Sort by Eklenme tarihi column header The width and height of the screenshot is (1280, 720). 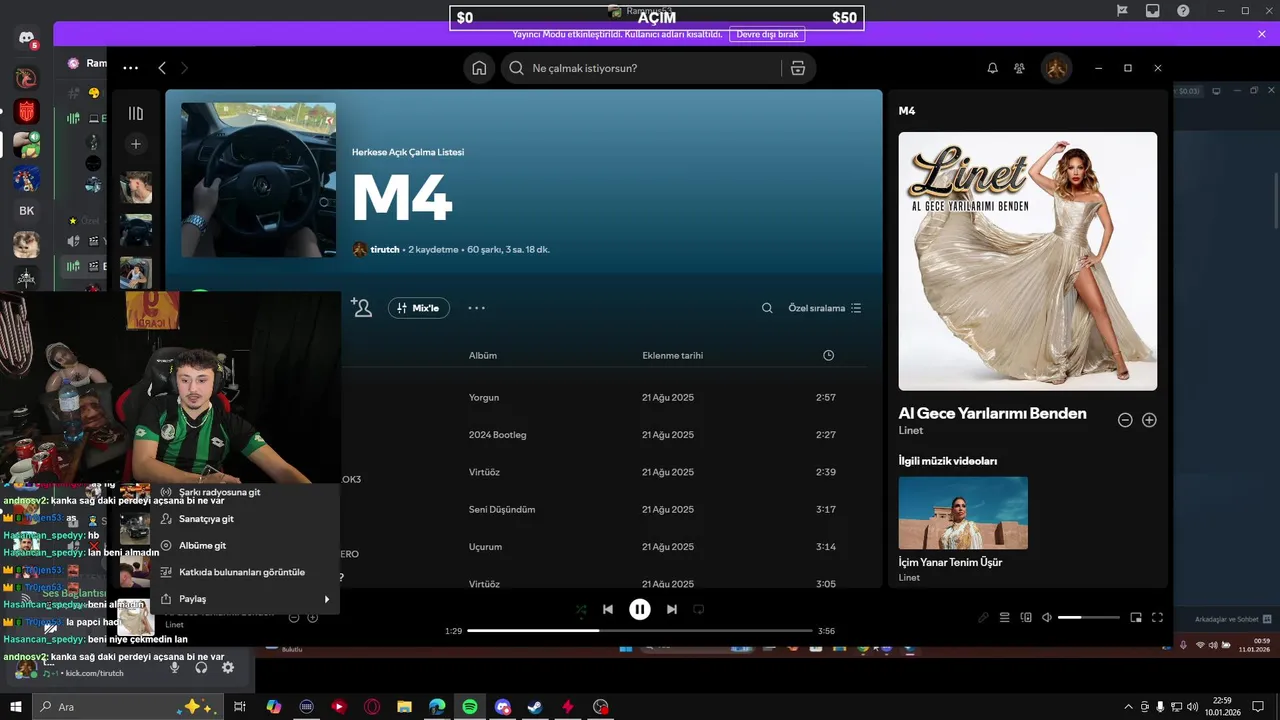pyautogui.click(x=672, y=355)
